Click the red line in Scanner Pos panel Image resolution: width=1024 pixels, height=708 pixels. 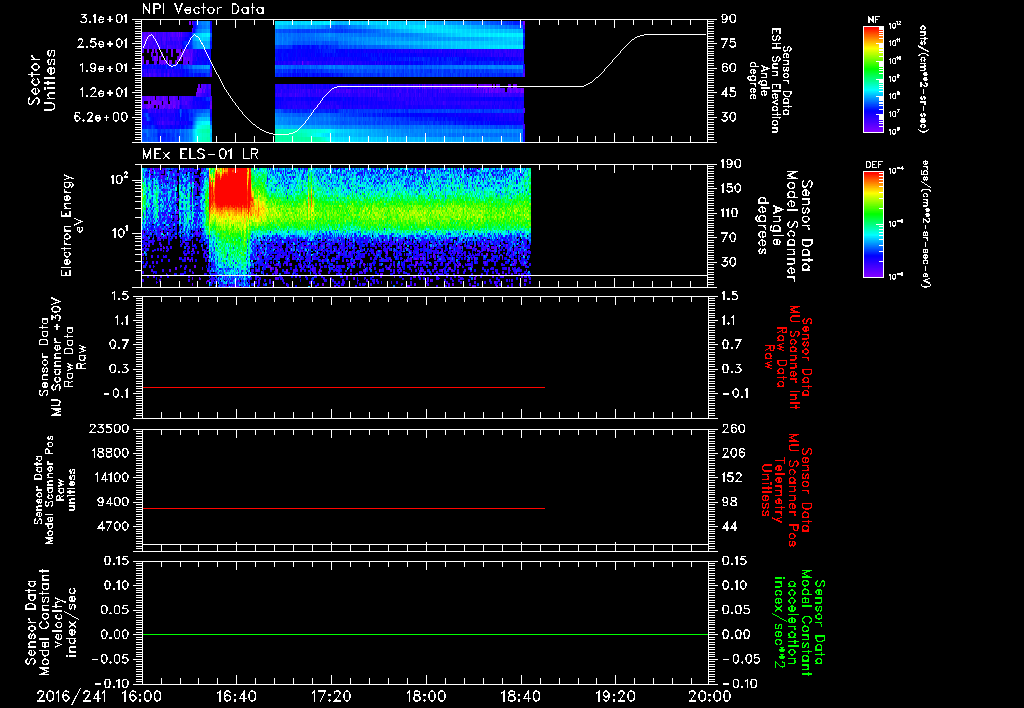pos(343,508)
